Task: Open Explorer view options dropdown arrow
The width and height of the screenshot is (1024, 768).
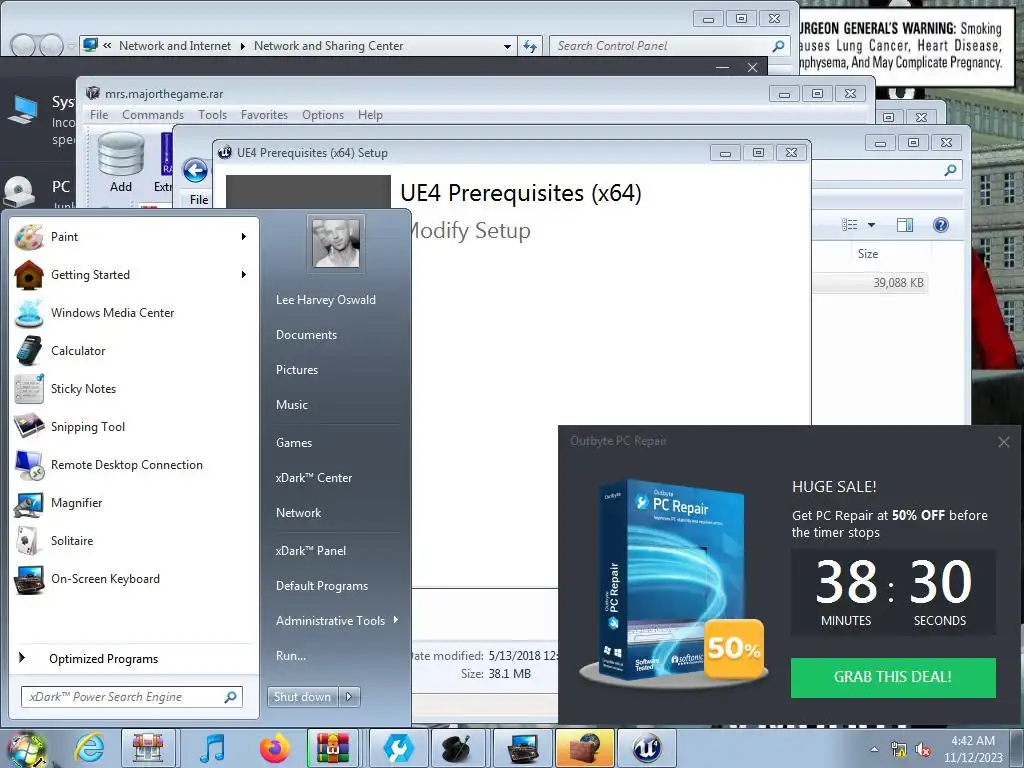Action: 871,225
